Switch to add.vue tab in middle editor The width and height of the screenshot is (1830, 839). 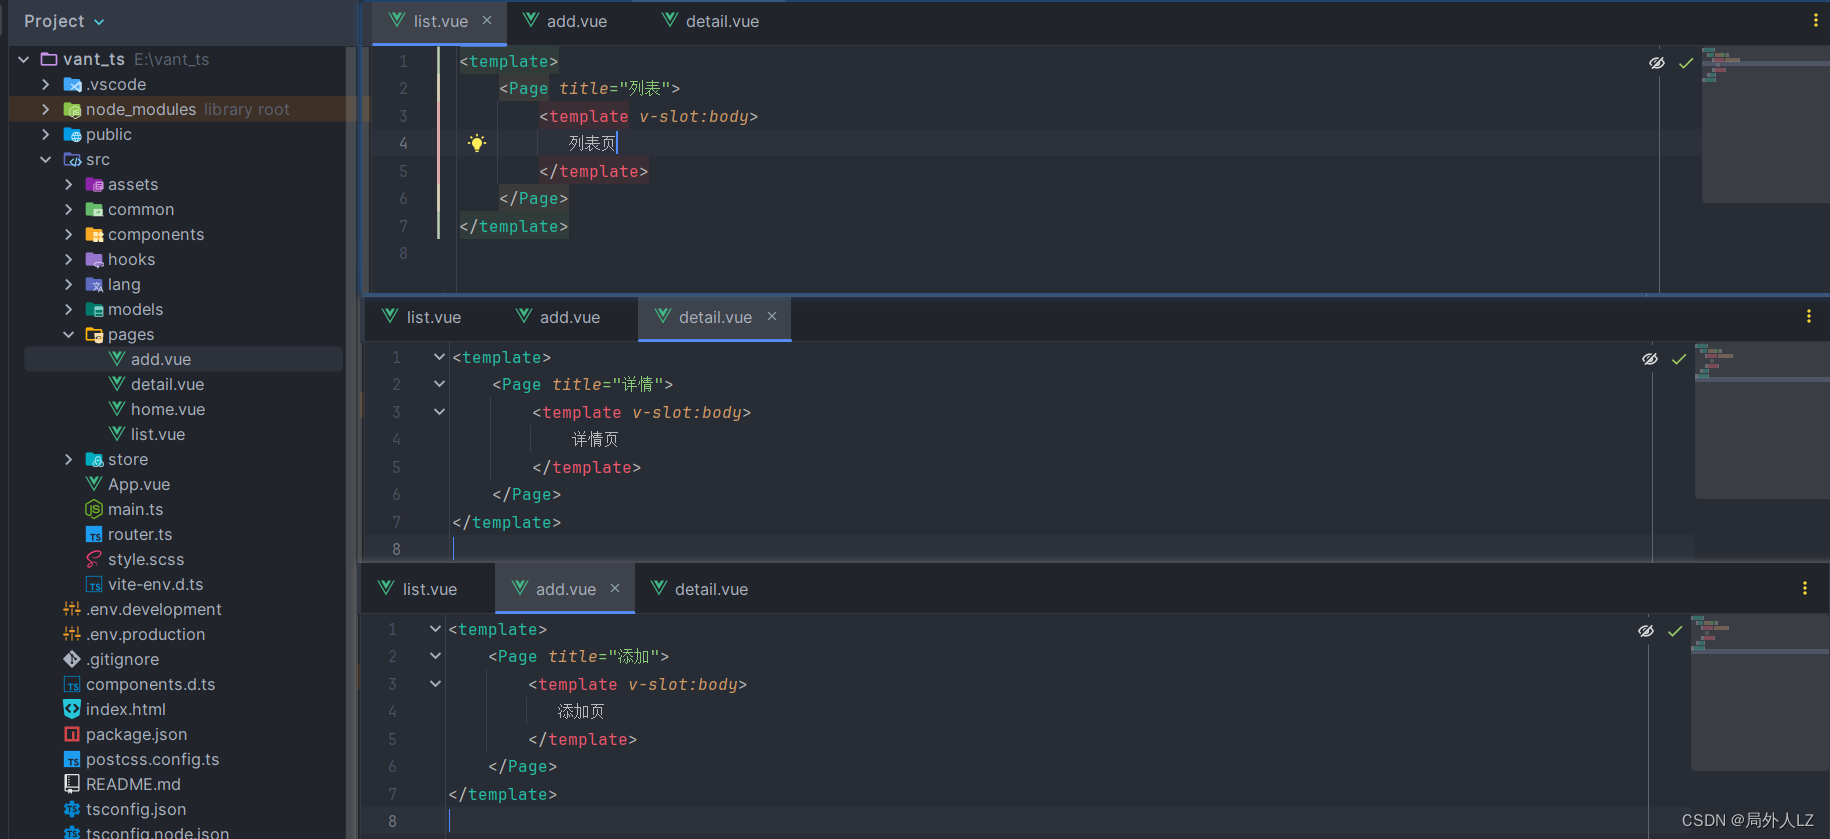tap(558, 318)
